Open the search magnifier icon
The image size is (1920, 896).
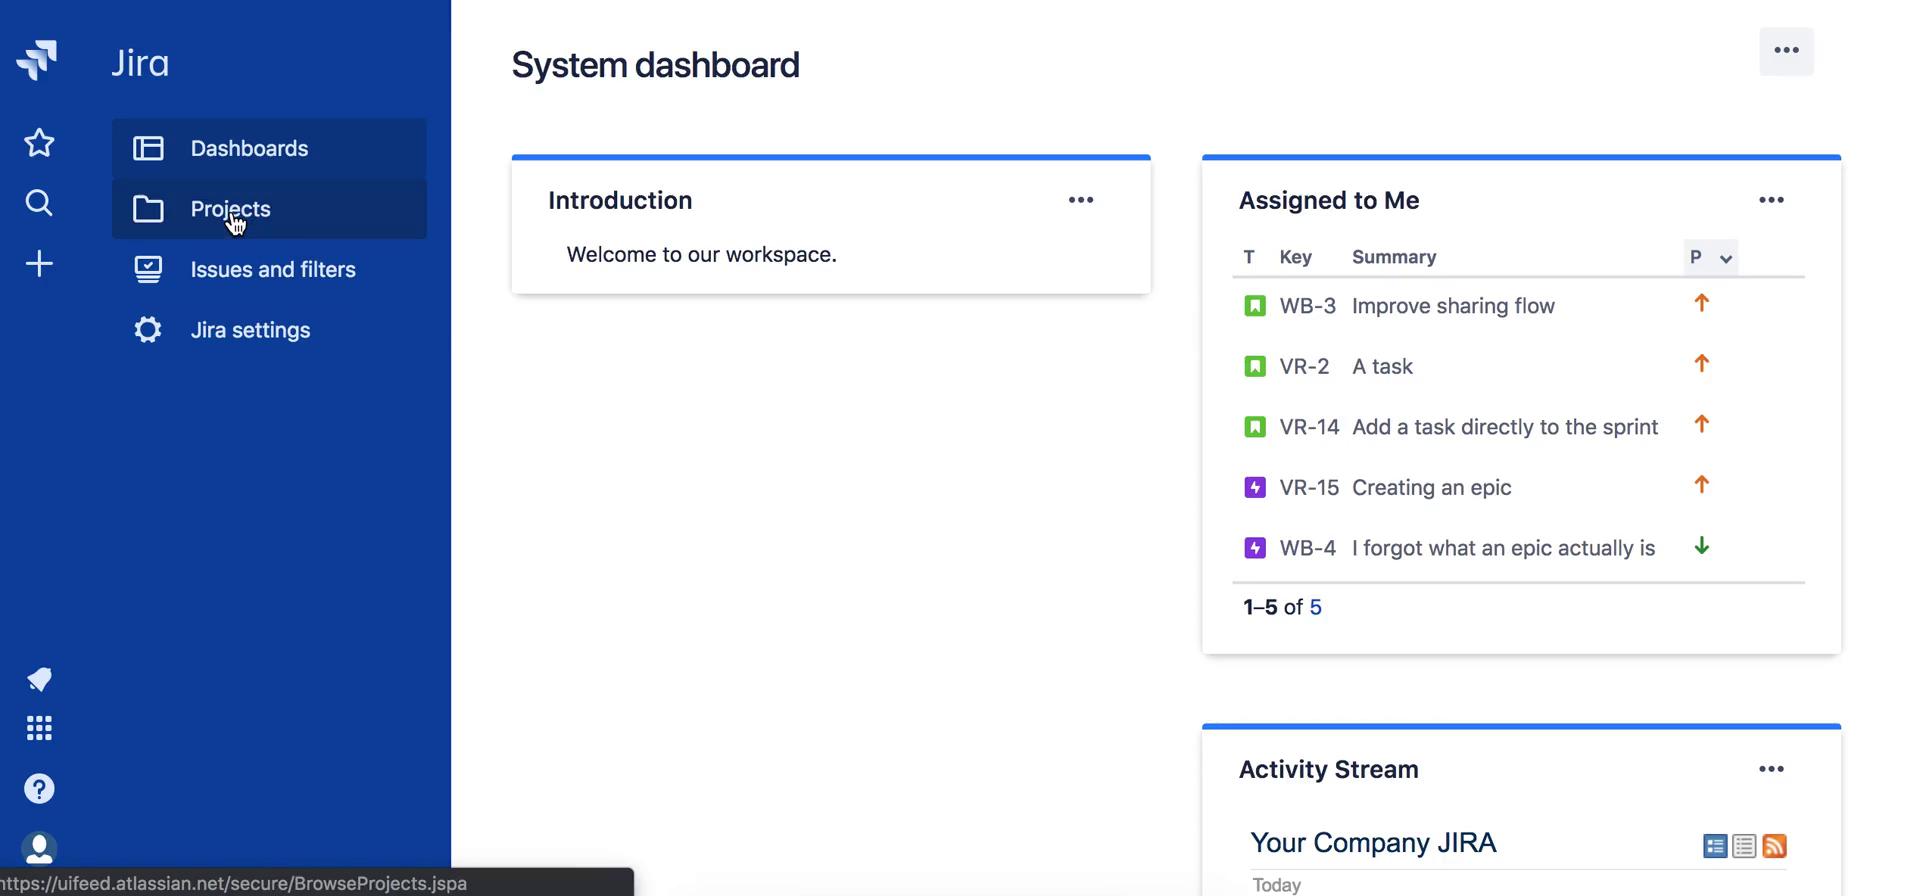tap(39, 203)
